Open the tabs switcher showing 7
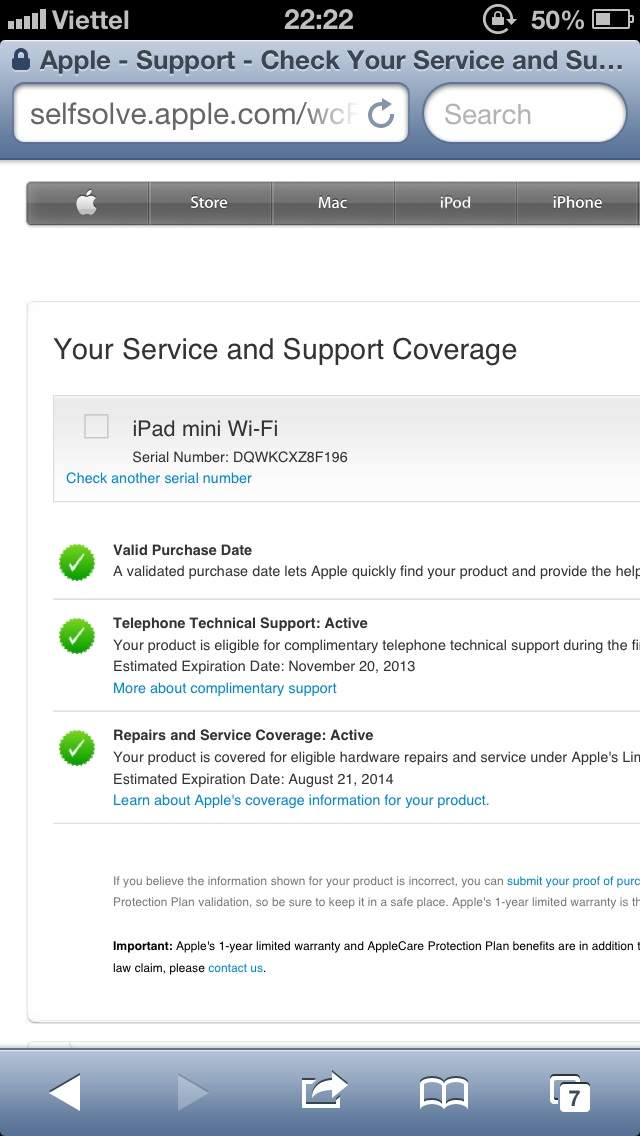 coord(570,1093)
